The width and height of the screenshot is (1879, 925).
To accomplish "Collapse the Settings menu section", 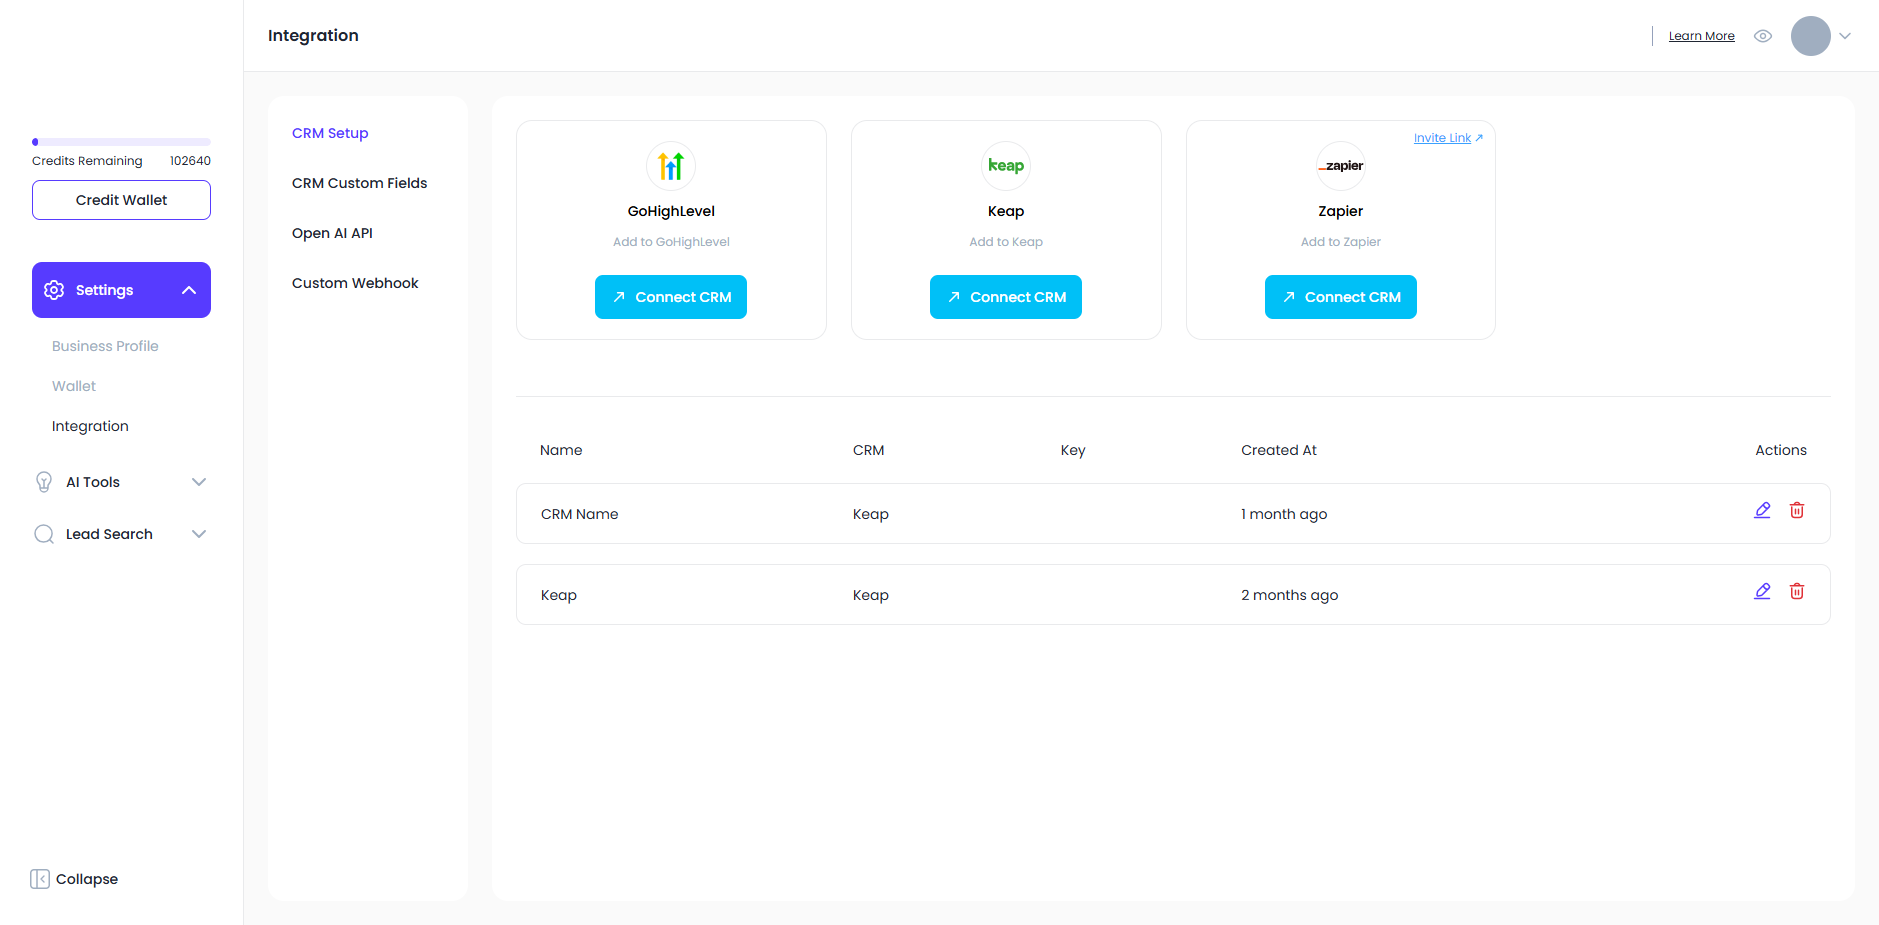I will [x=189, y=290].
